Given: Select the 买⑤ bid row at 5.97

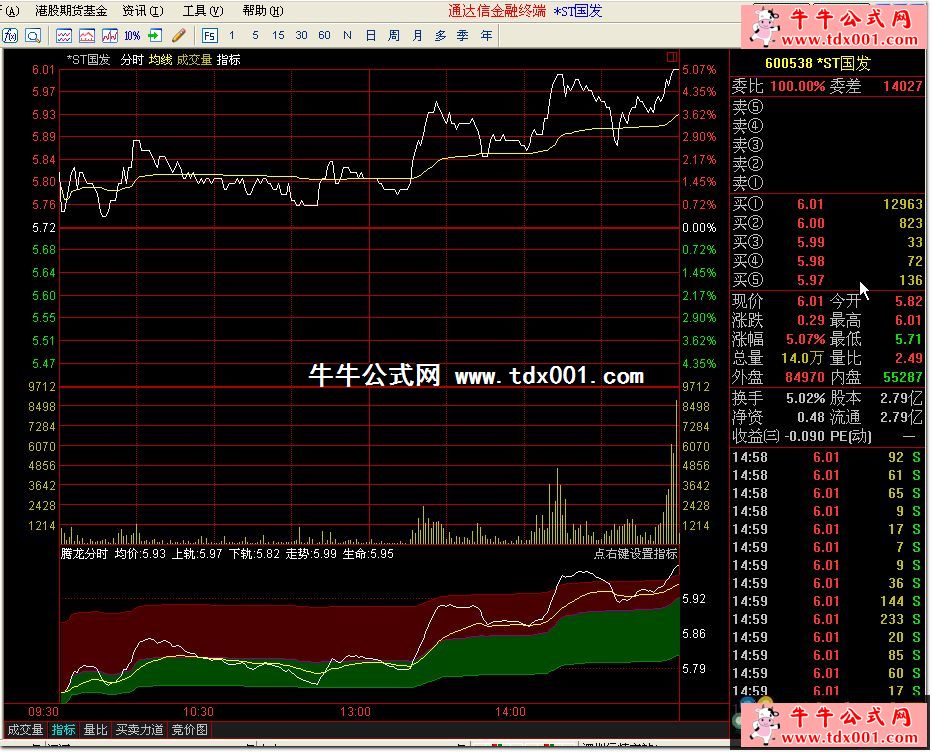Looking at the screenshot, I should click(827, 280).
